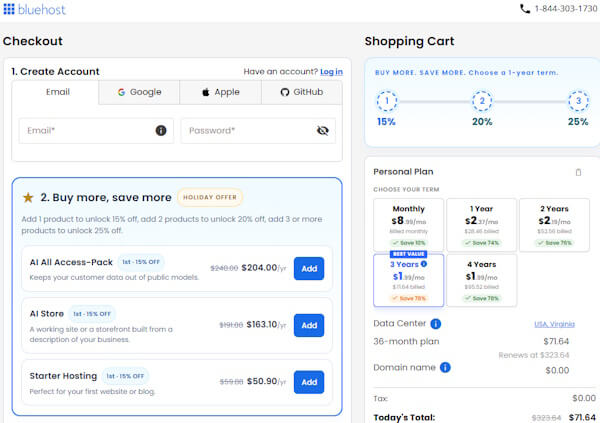The image size is (600, 423).
Task: Click the phone icon beside 1-844-303-1730
Action: [x=525, y=9]
